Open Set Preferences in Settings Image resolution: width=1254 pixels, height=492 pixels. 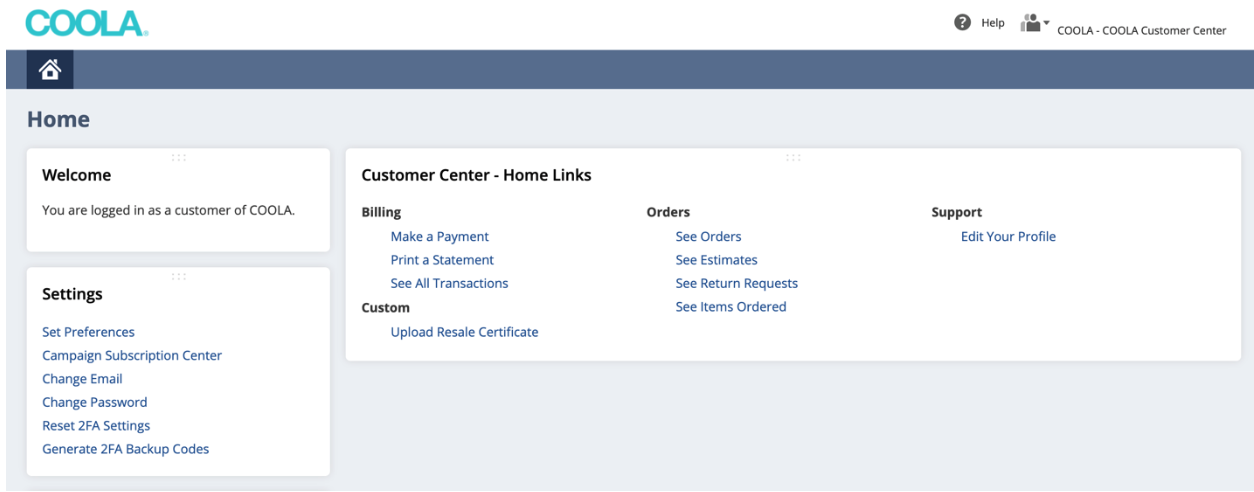pyautogui.click(x=88, y=332)
